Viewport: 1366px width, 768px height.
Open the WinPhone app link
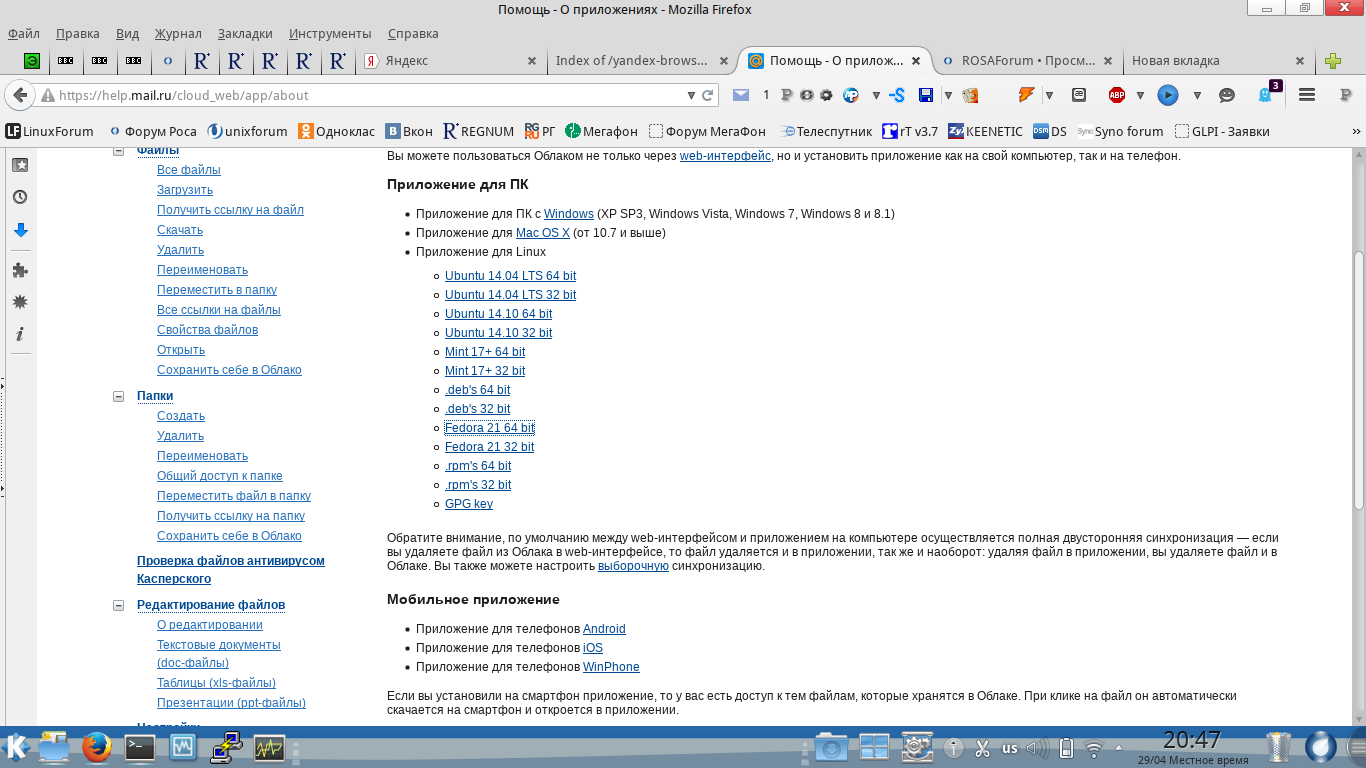[611, 667]
